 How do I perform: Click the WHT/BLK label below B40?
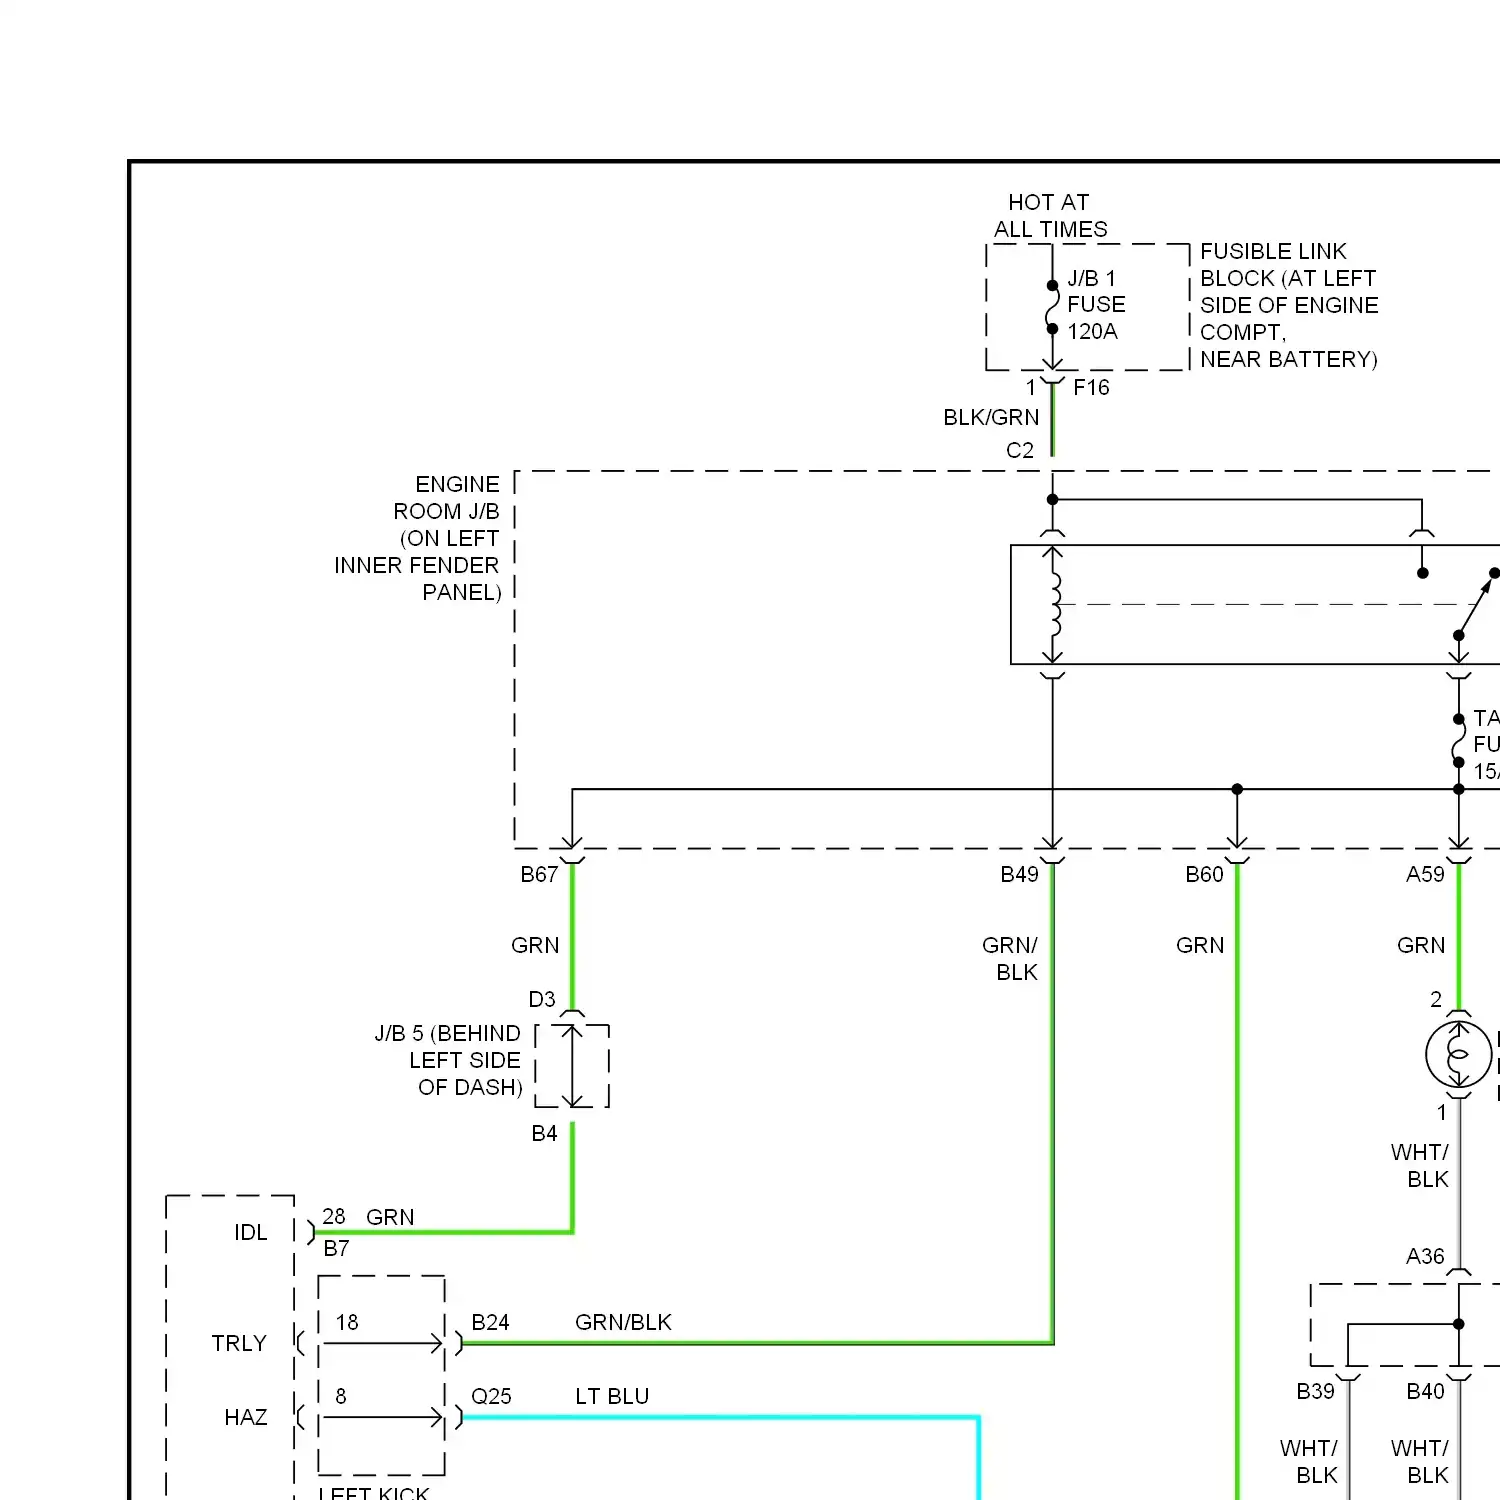click(1419, 1462)
